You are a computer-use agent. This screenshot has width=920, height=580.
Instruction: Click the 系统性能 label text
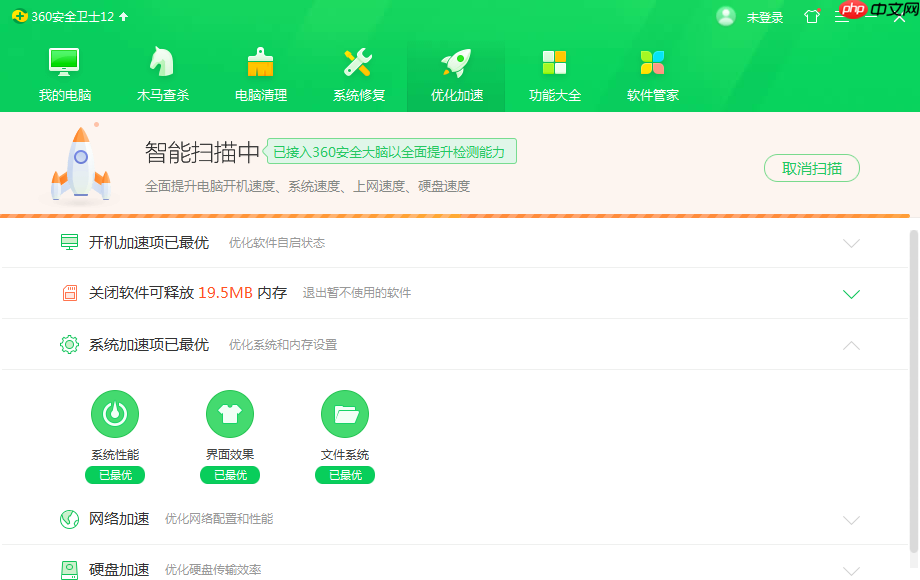(x=115, y=454)
